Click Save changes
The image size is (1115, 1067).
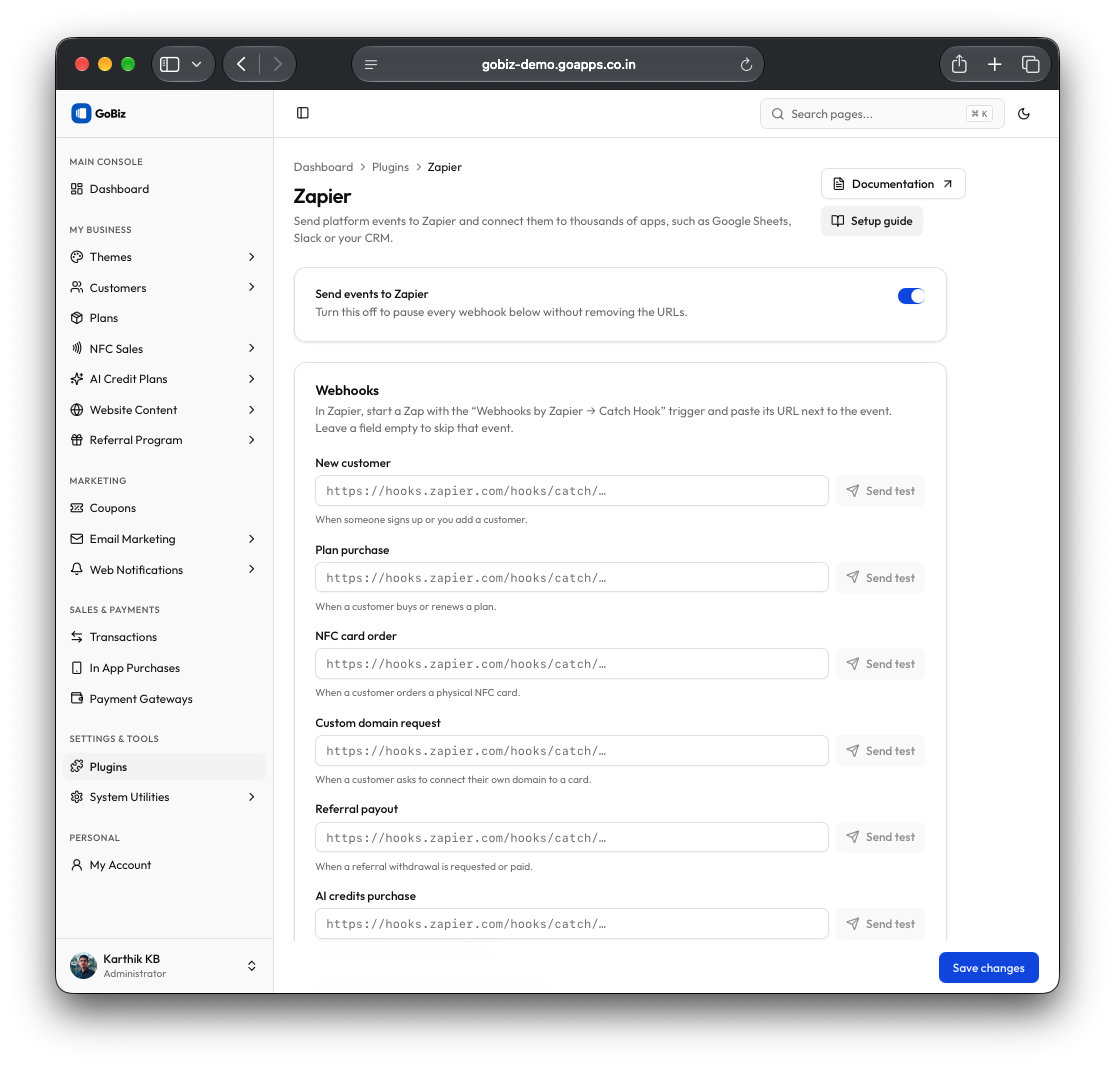coord(988,968)
